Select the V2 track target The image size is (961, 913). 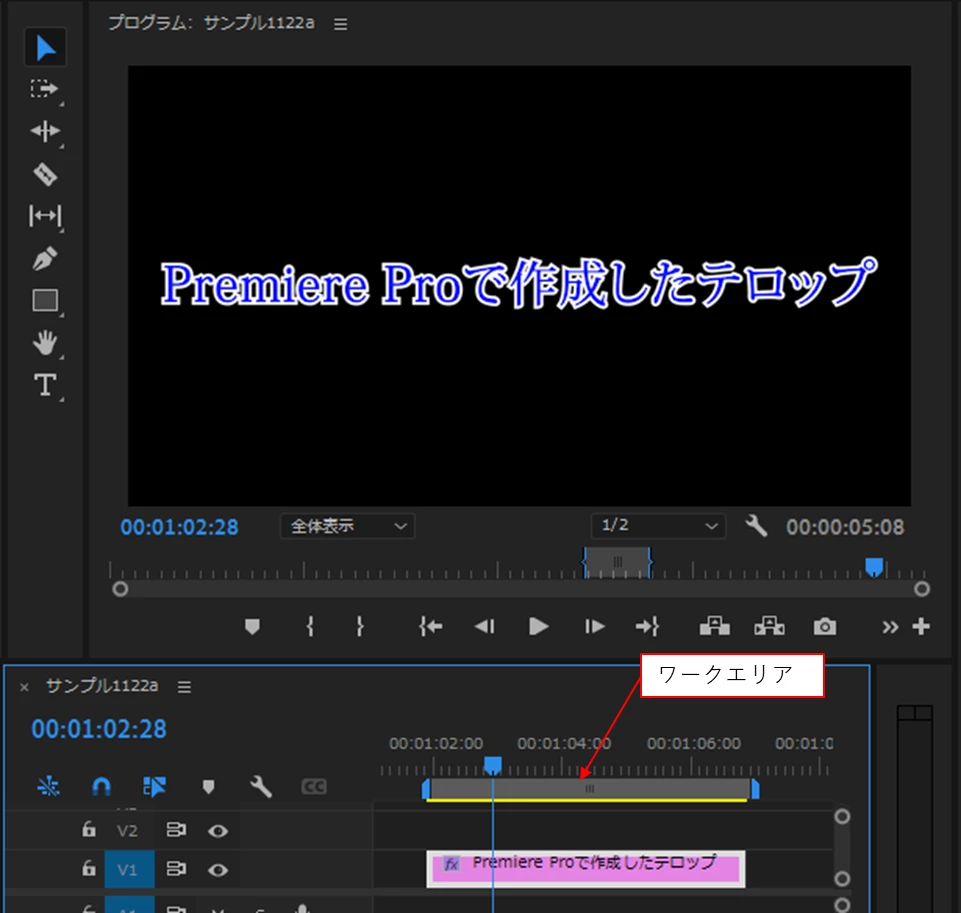(x=127, y=831)
